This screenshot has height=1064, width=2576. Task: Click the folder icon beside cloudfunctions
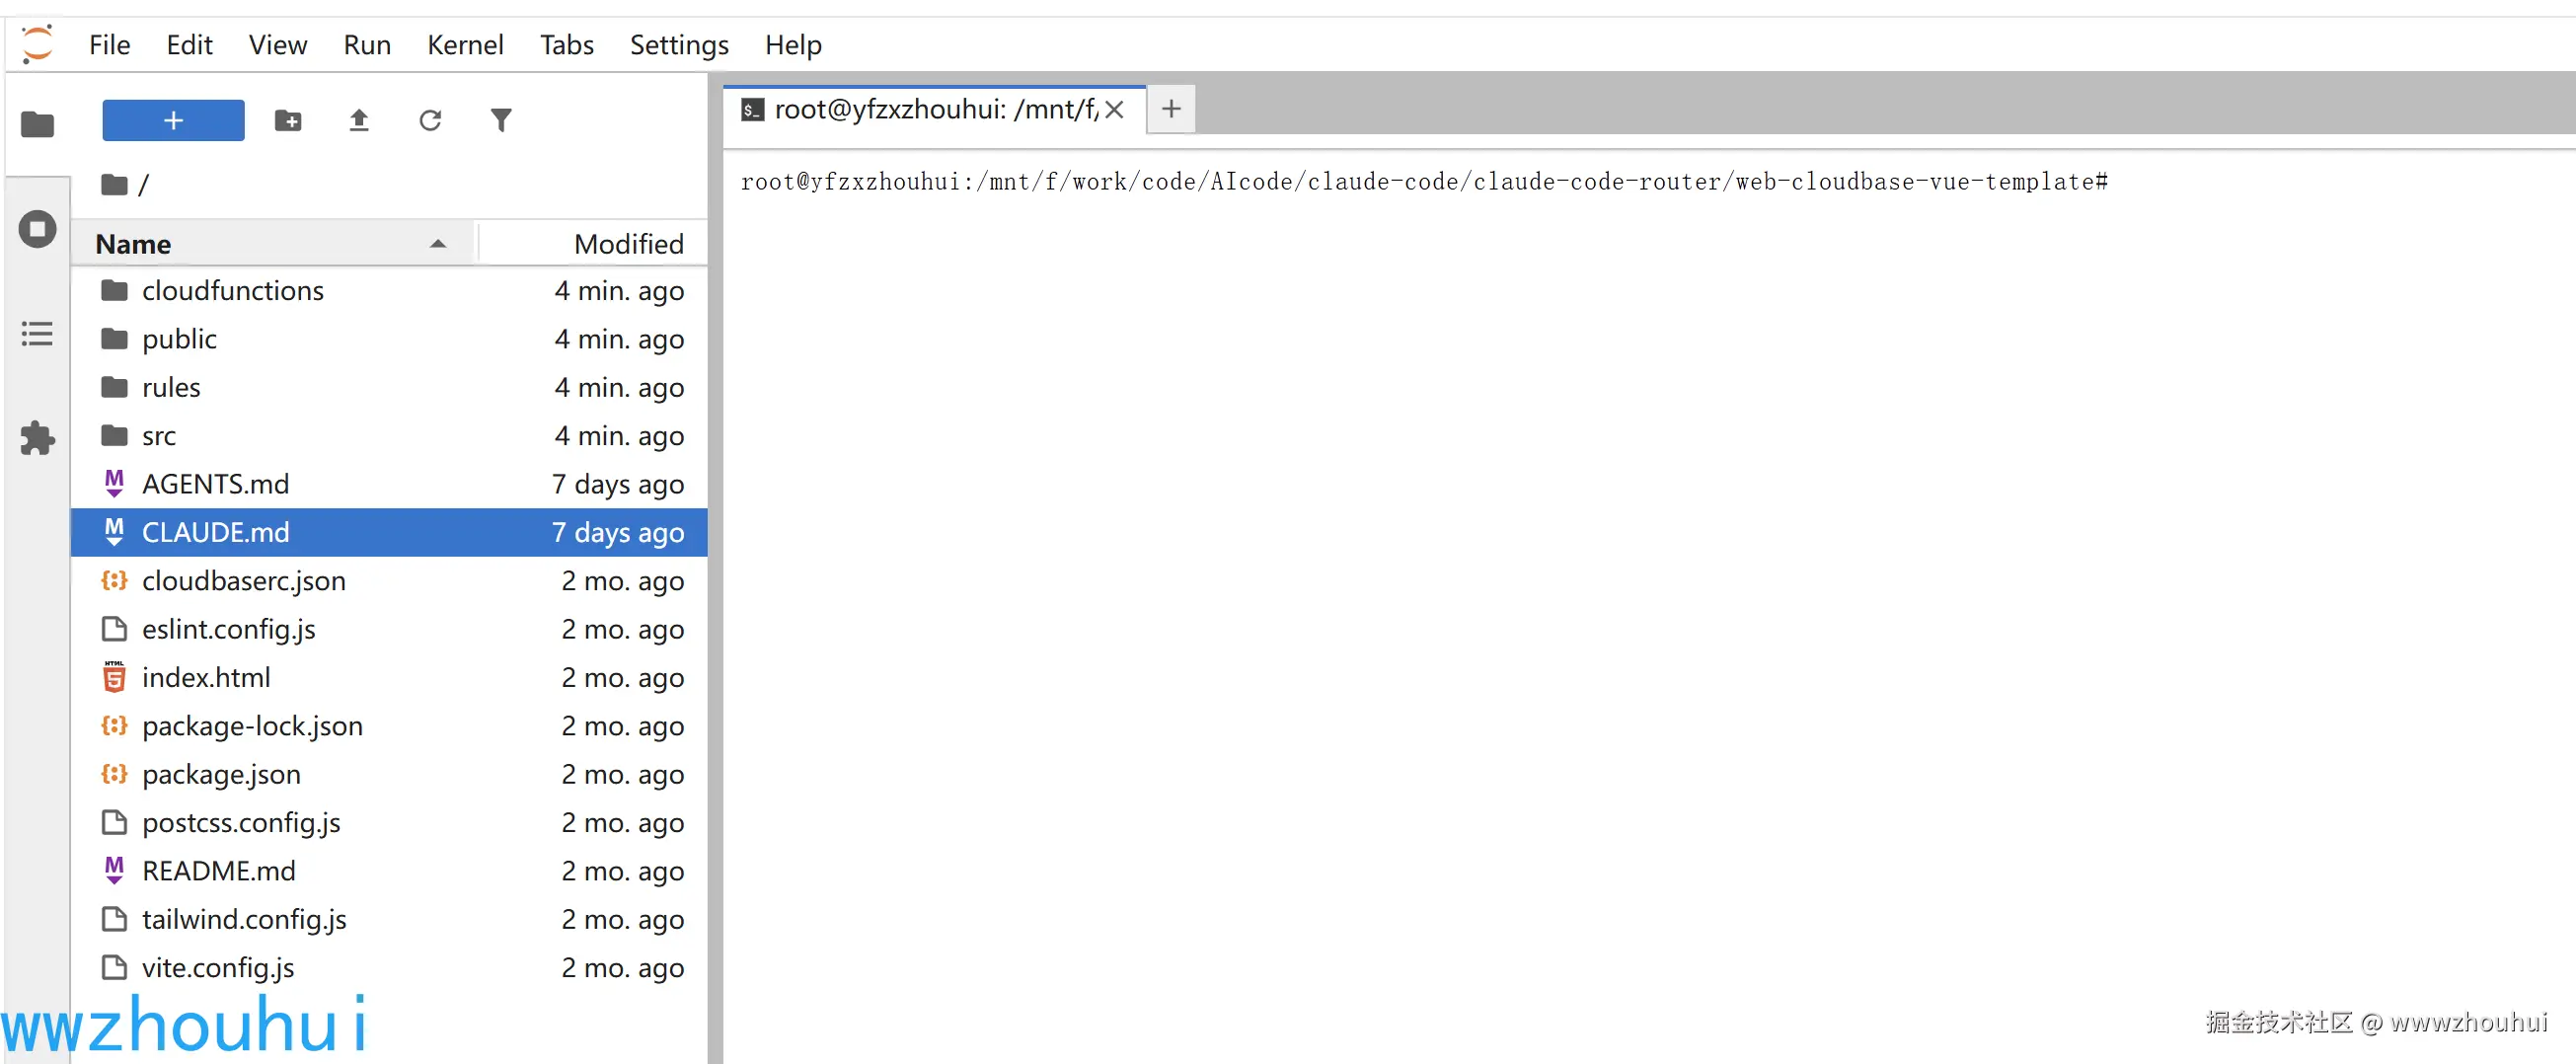[114, 290]
